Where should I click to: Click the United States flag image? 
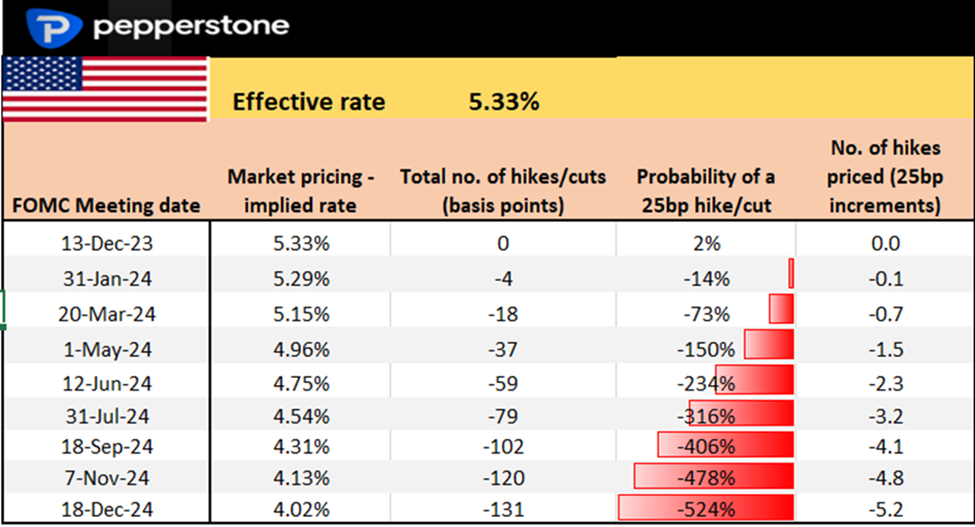click(105, 88)
